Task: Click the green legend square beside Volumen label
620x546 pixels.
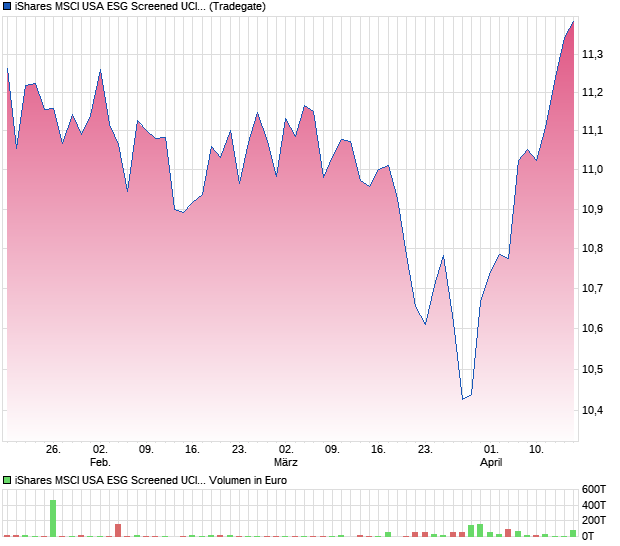Action: pyautogui.click(x=8, y=480)
